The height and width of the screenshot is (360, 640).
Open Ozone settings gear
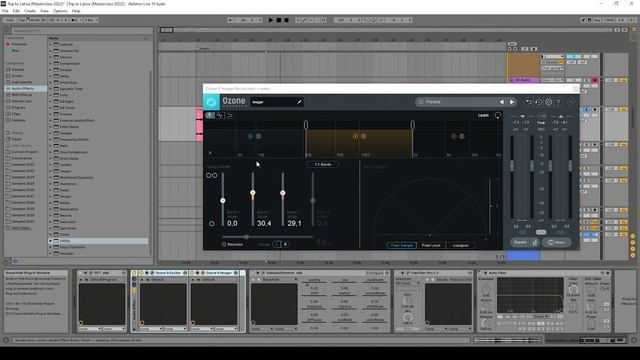pos(549,102)
